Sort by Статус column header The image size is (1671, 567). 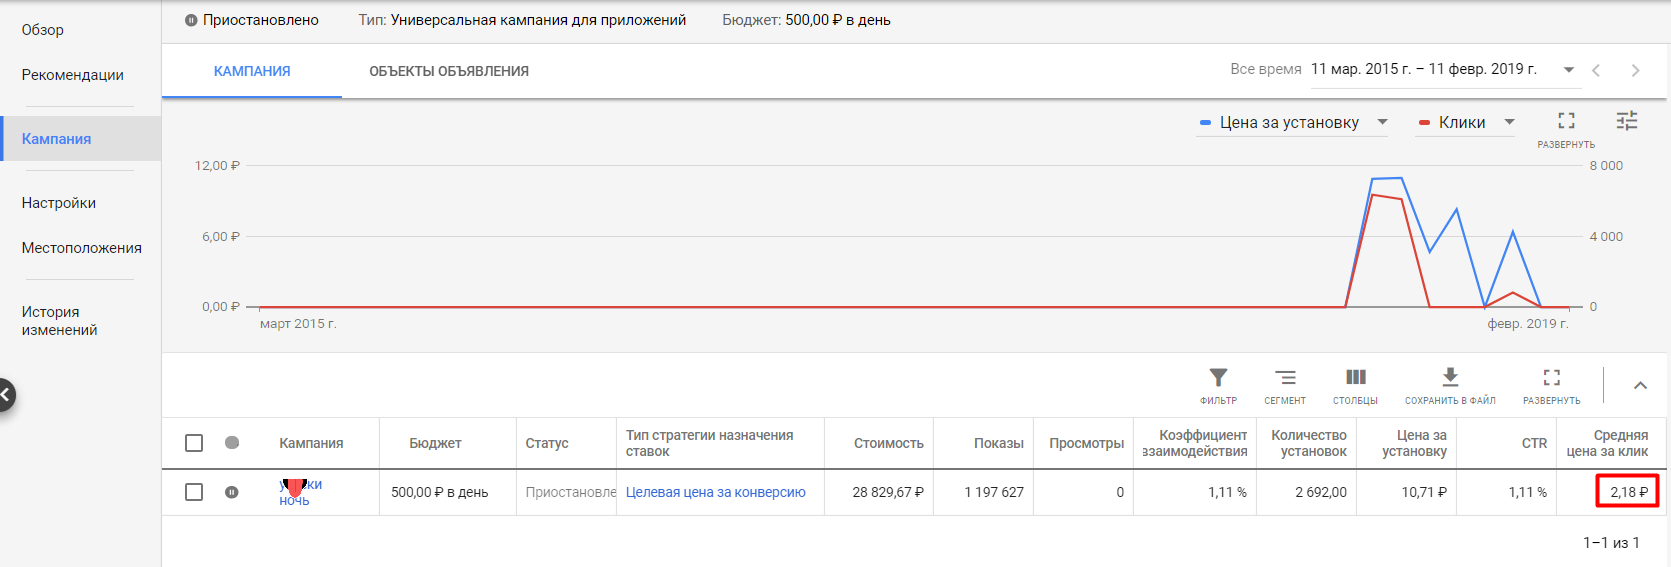pyautogui.click(x=547, y=443)
